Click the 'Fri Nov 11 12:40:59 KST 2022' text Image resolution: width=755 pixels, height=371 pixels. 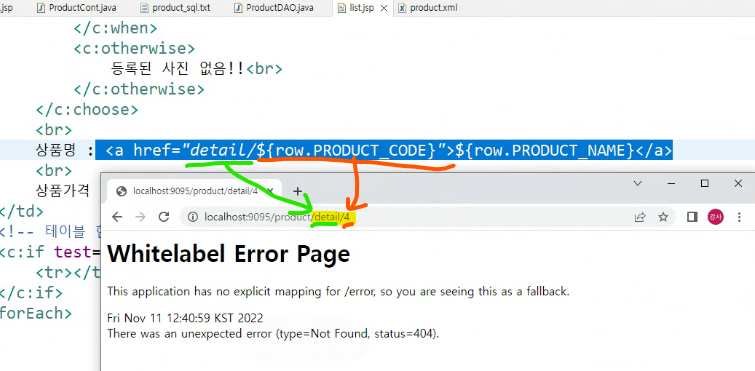(185, 319)
